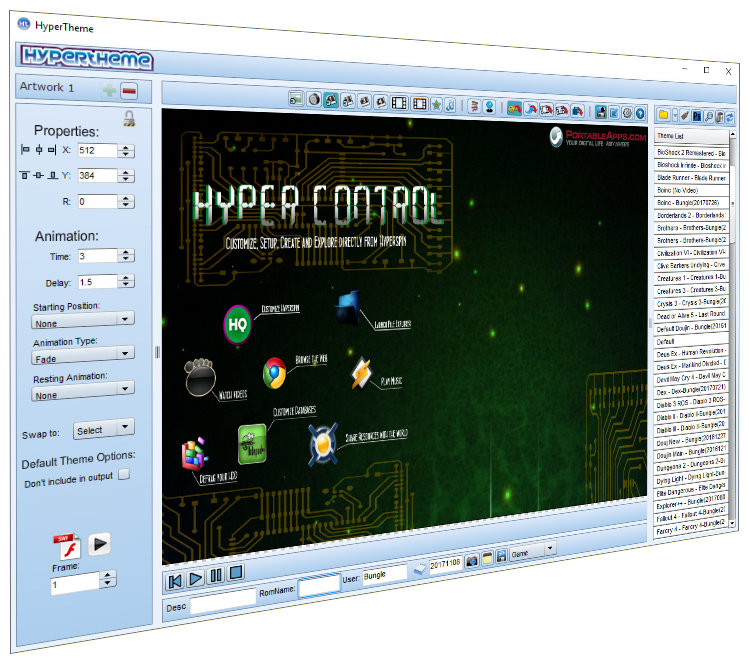Click the magnifier search icon in theme toolbar
Image resolution: width=749 pixels, height=665 pixels.
click(708, 117)
